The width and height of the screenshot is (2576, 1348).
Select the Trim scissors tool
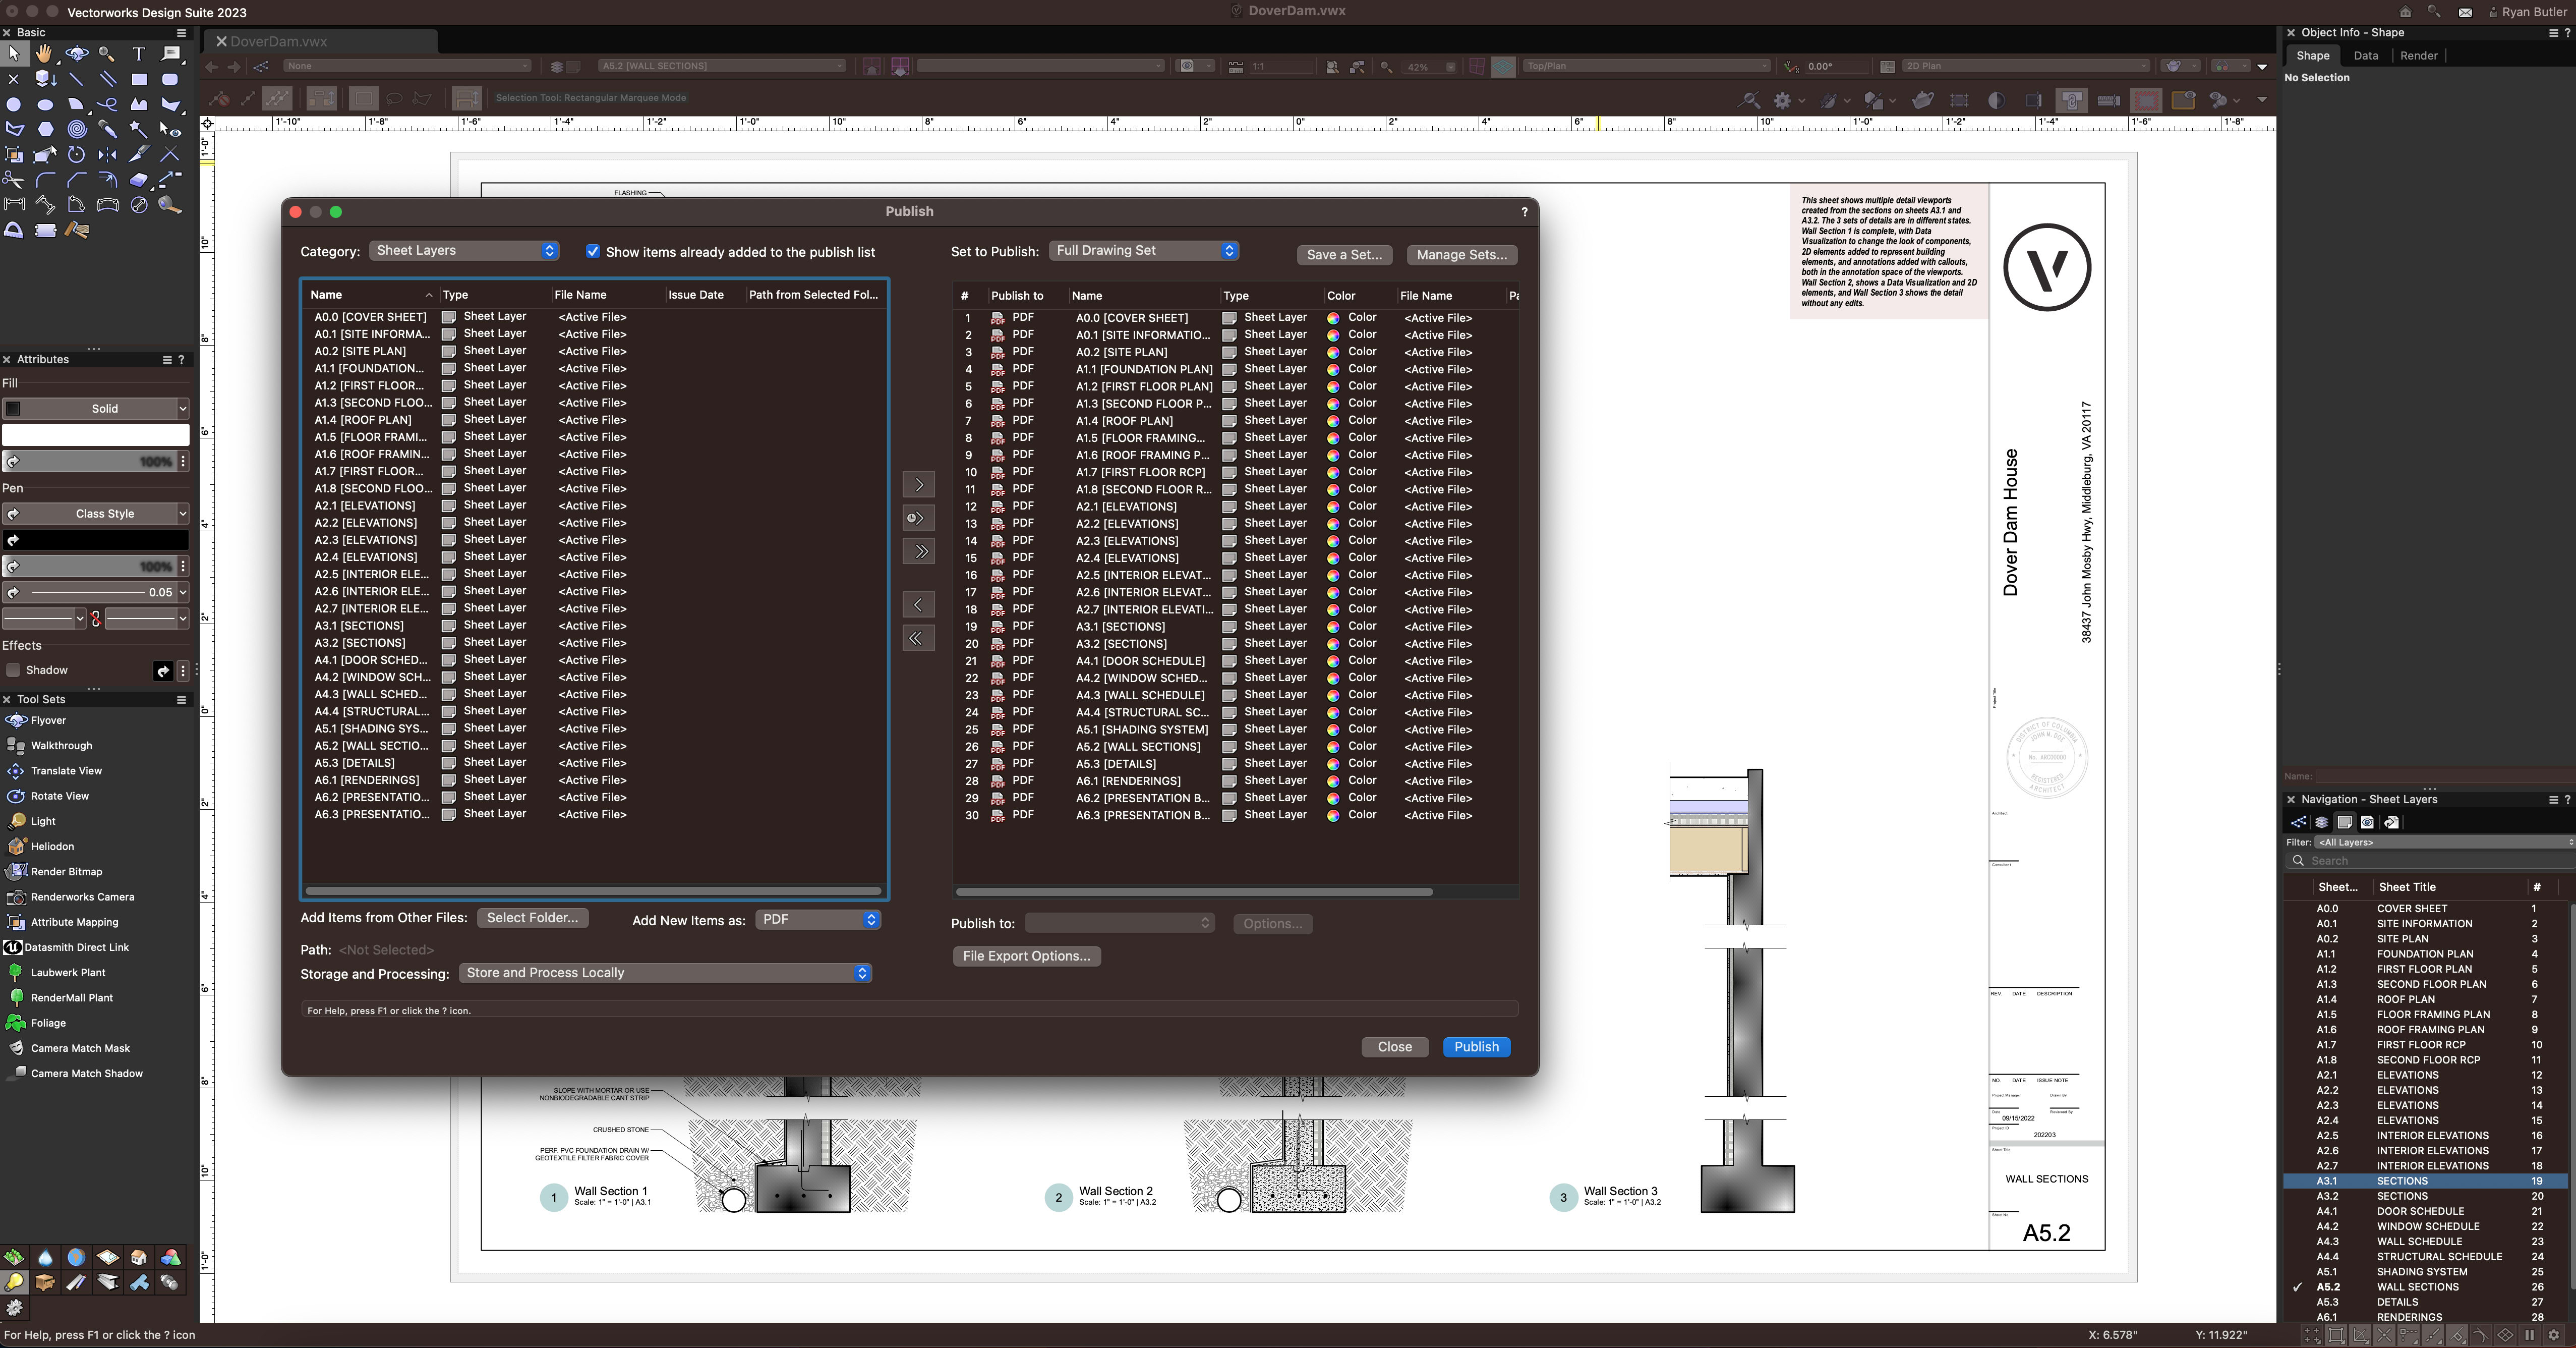[x=14, y=180]
